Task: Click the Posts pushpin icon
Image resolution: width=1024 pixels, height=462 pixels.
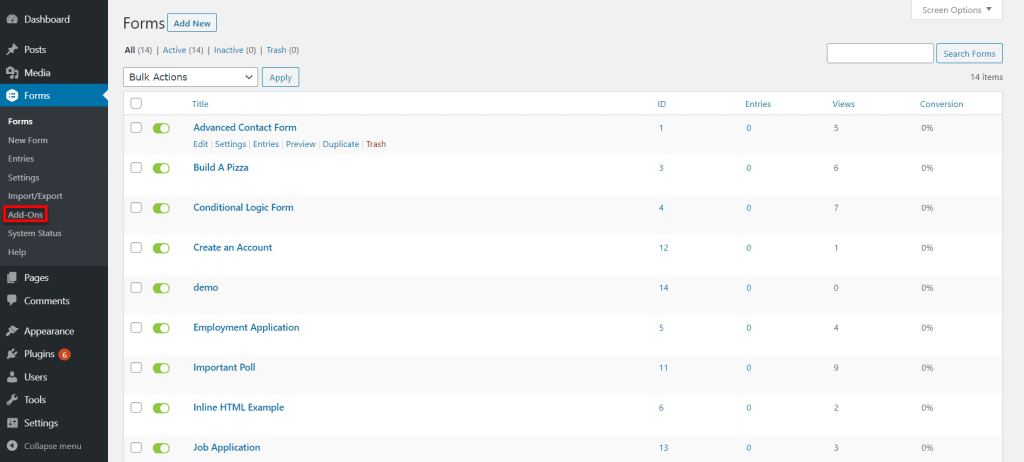Action: [12, 49]
